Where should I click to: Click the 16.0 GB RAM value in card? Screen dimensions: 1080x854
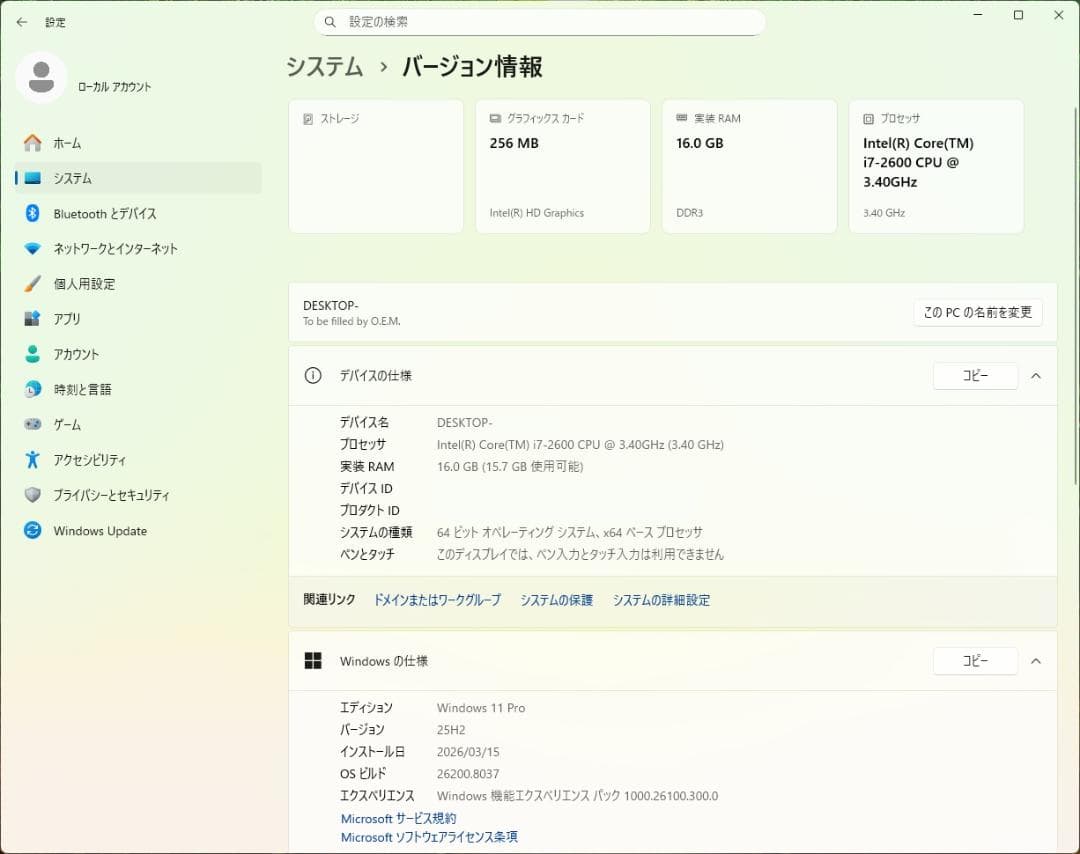(700, 143)
